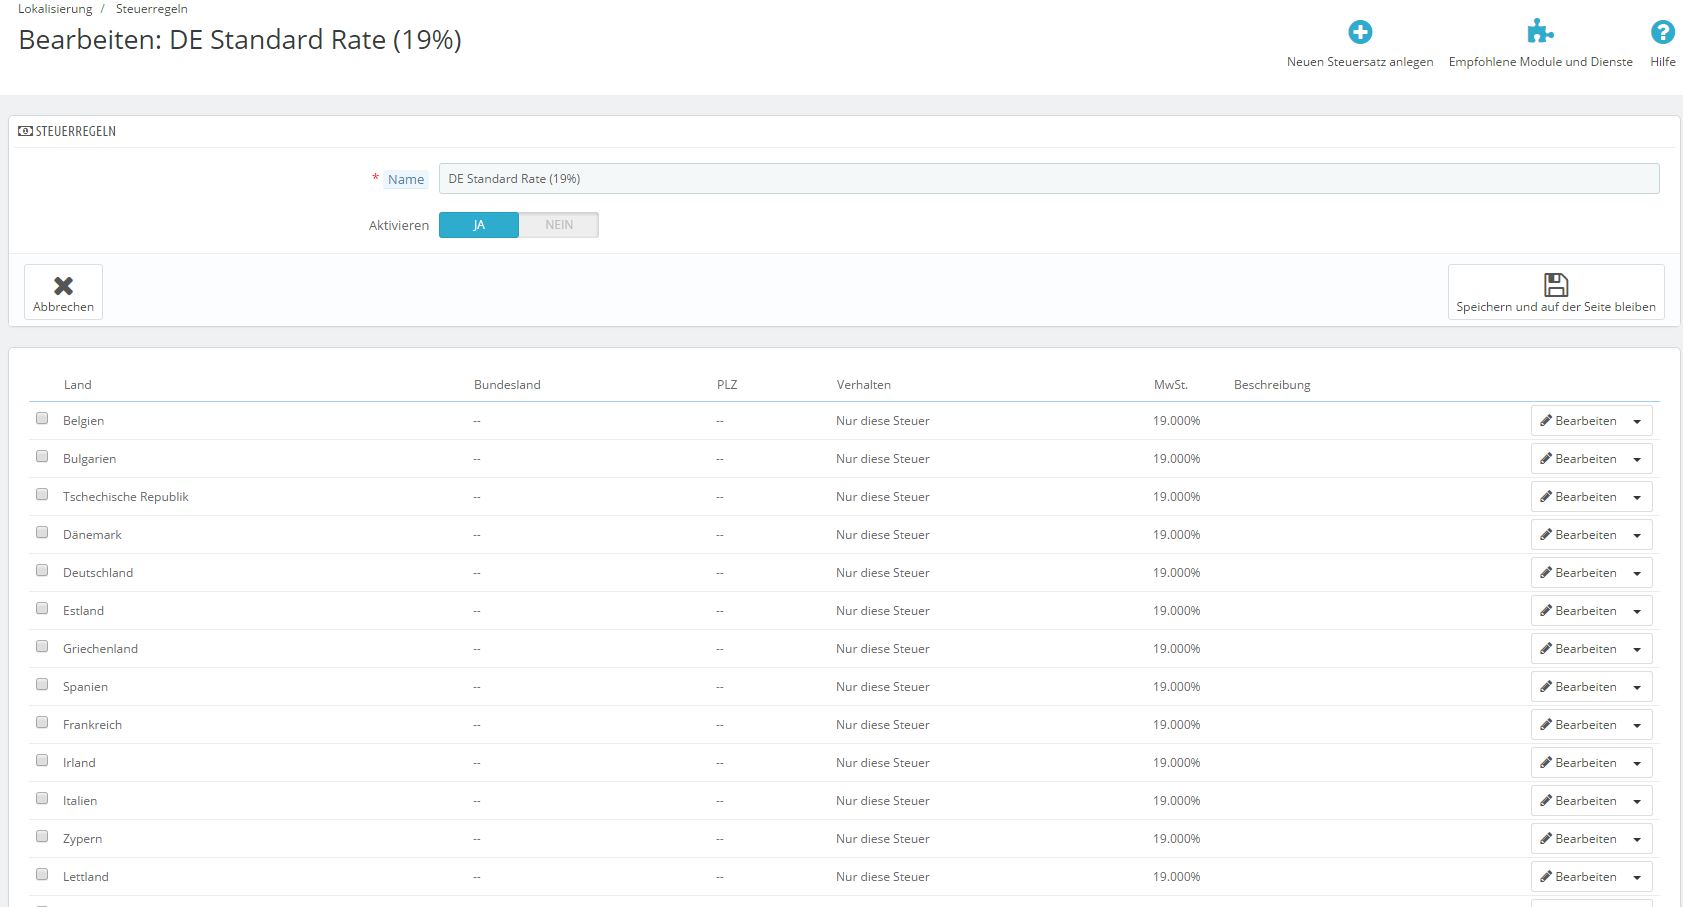Expand the action dropdown for Bulgarien
Screen dimensions: 1683x907
tap(1637, 459)
